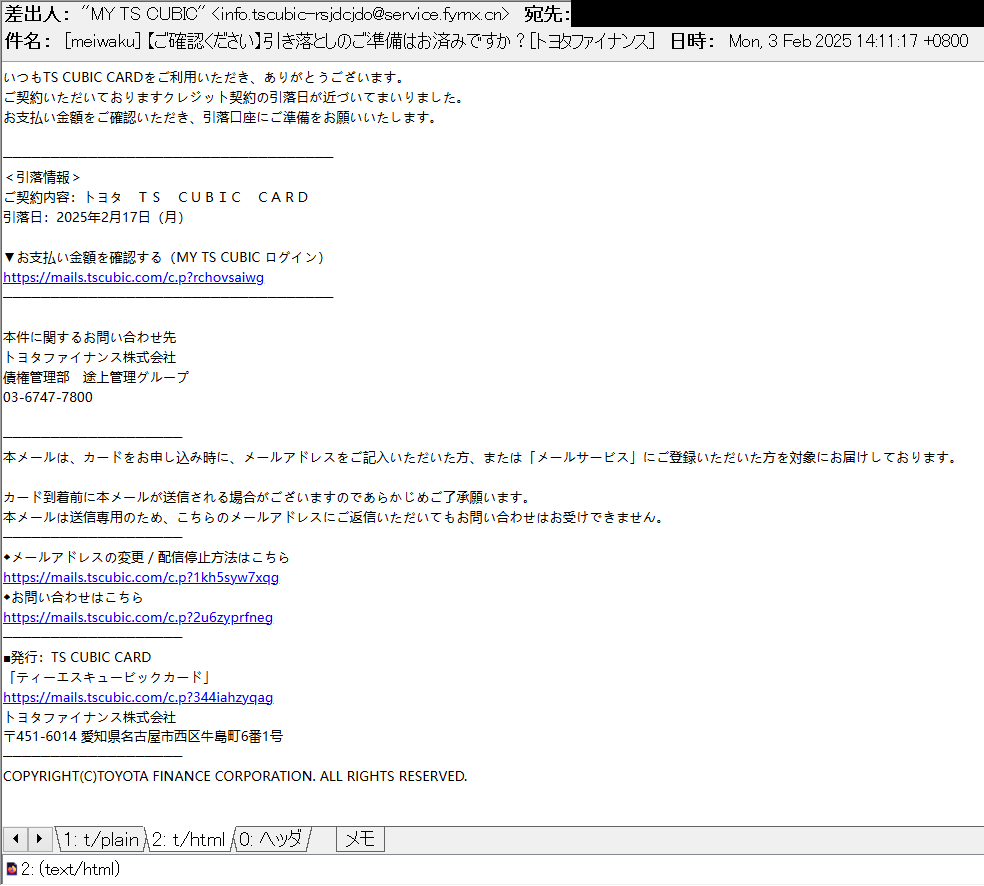
Task: Click the phone number 03-6747-7800
Action: [x=48, y=397]
